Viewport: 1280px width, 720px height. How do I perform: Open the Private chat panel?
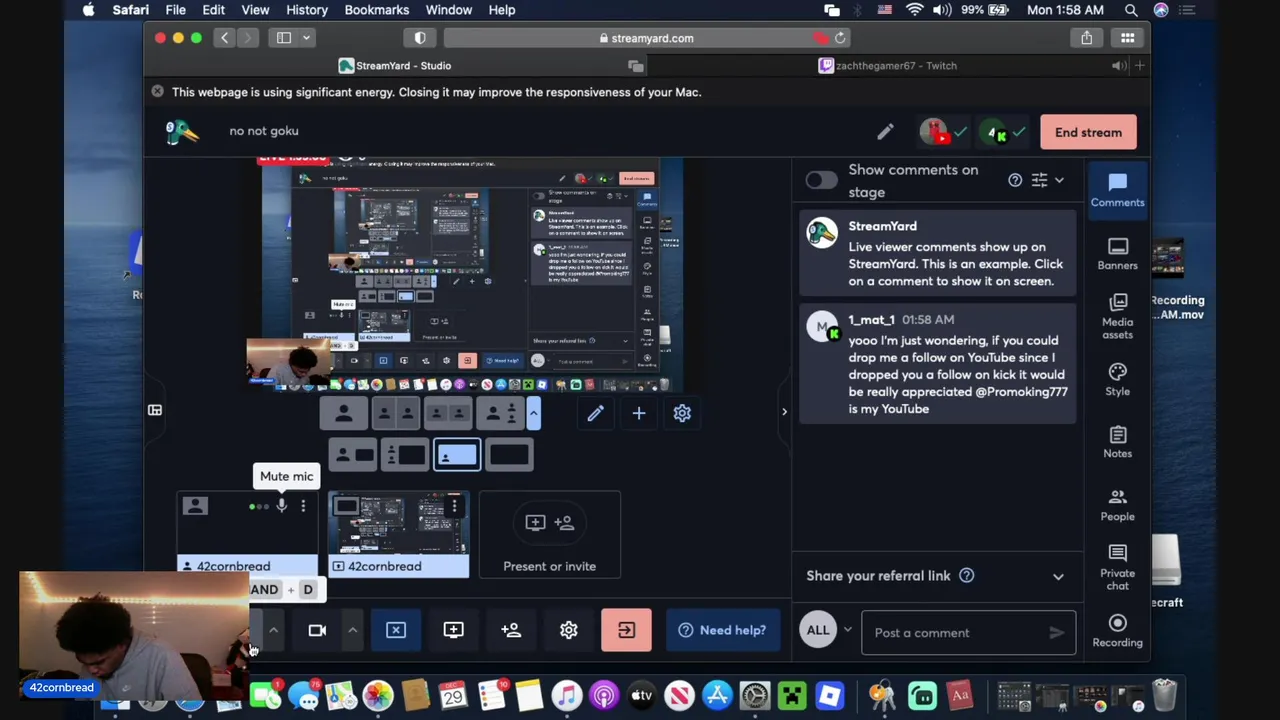coord(1117,566)
